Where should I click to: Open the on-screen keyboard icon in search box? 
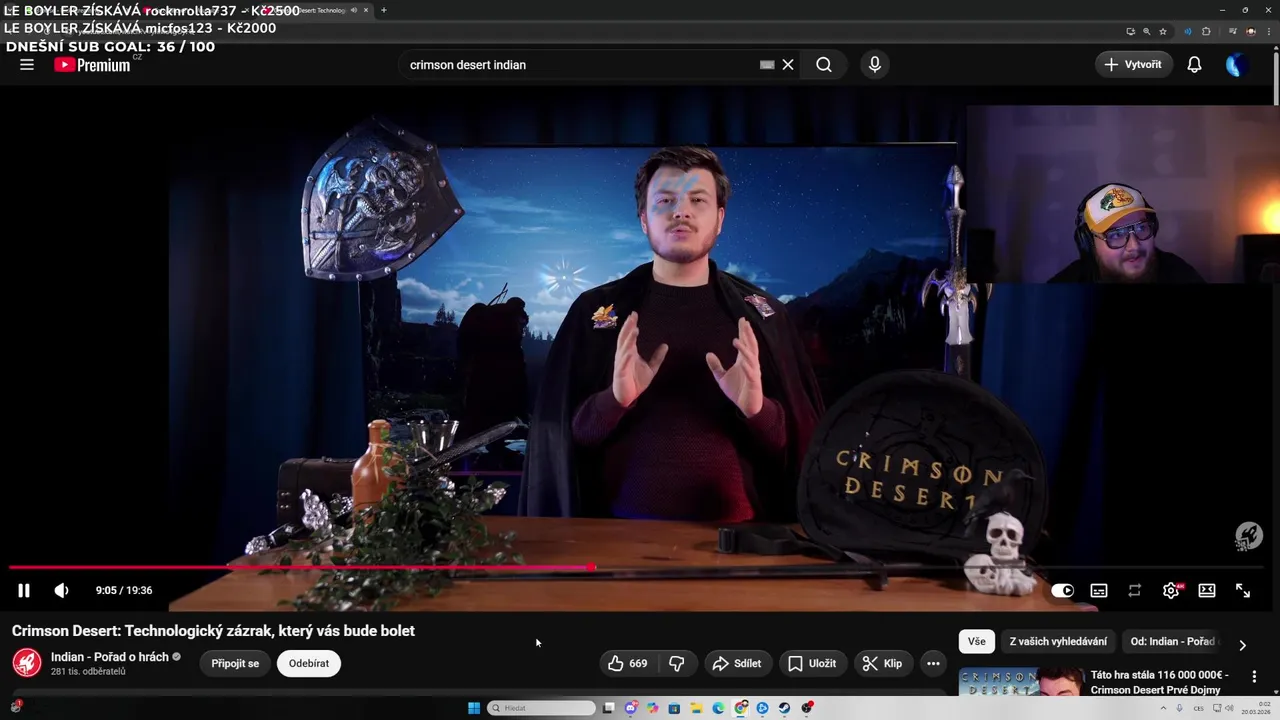[767, 64]
